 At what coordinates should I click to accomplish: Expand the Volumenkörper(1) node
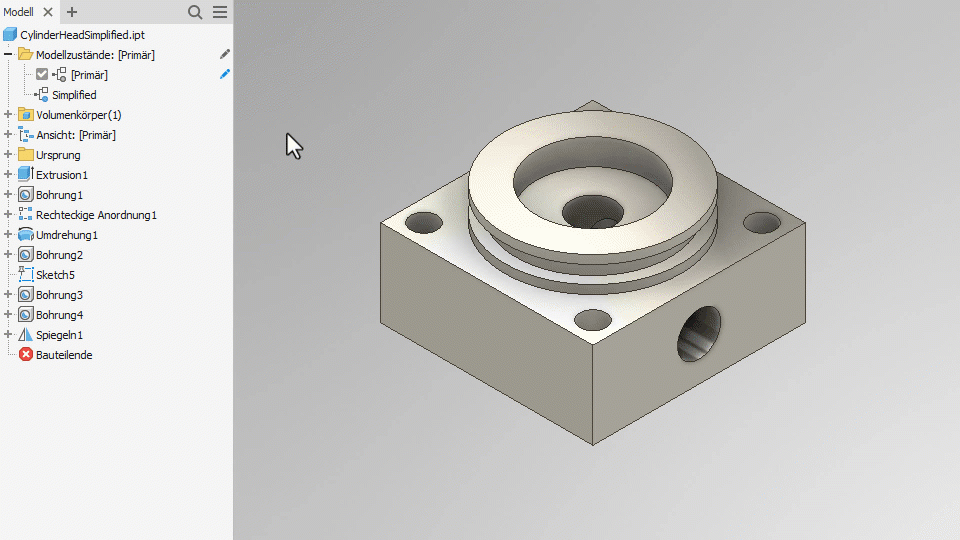coord(8,114)
